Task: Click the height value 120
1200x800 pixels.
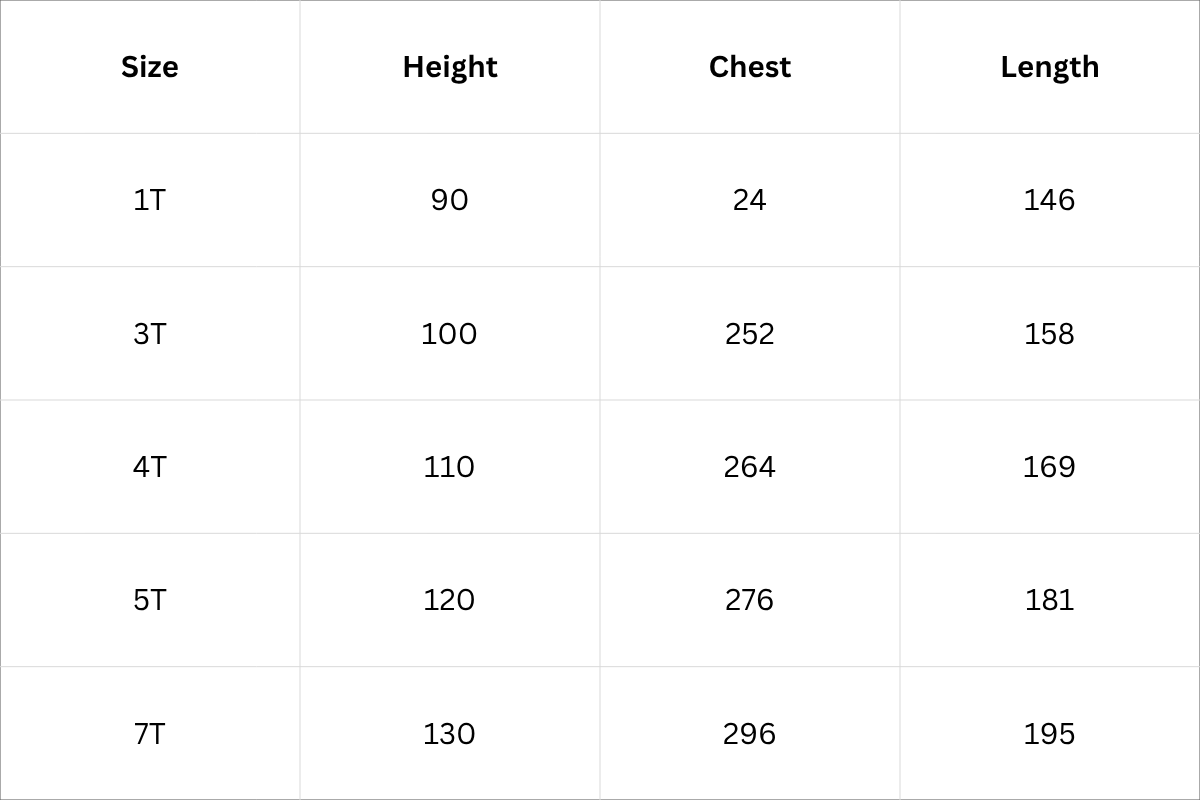Action: pos(450,600)
